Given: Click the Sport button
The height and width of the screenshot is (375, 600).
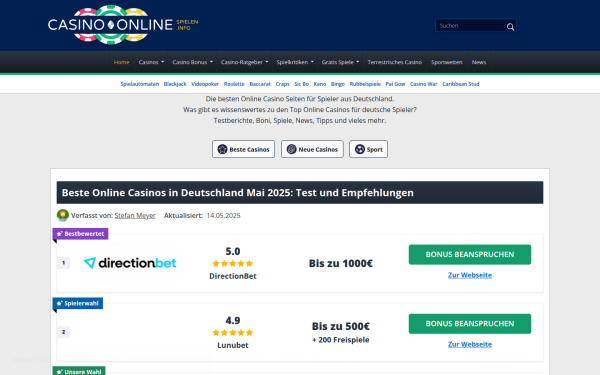Looking at the screenshot, I should click(368, 149).
